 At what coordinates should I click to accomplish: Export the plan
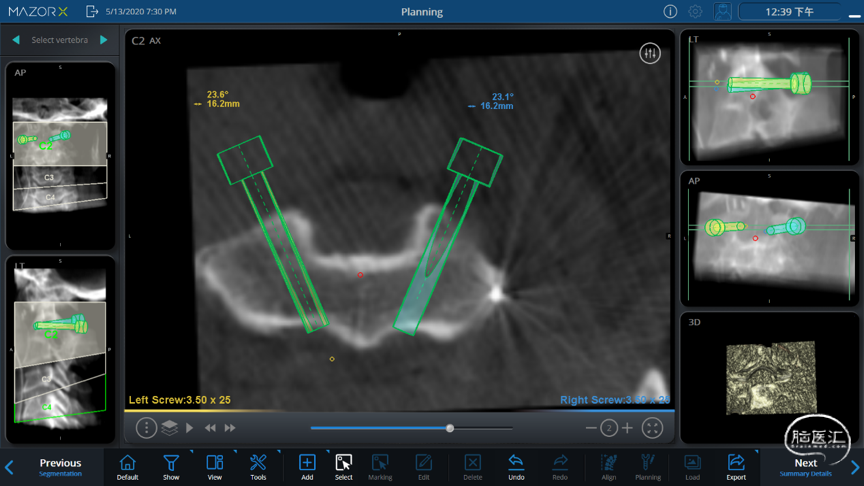click(x=736, y=467)
